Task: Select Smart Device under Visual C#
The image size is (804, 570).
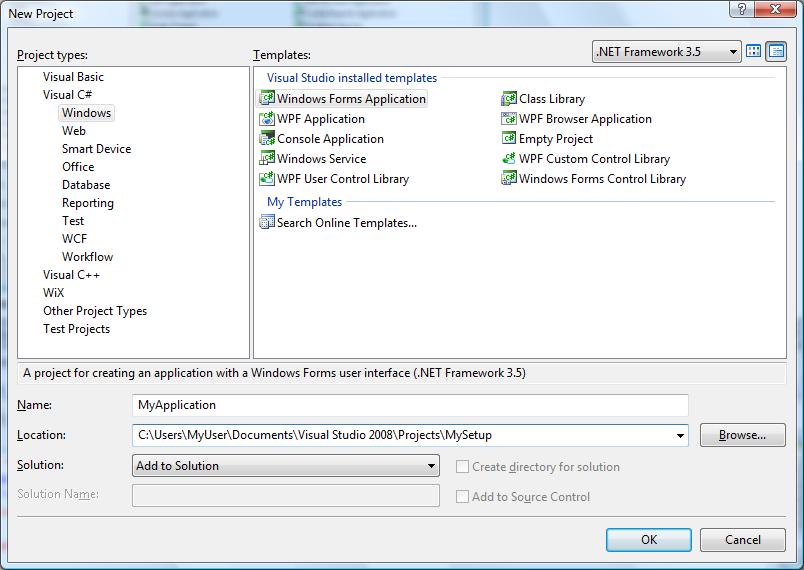Action: click(96, 149)
